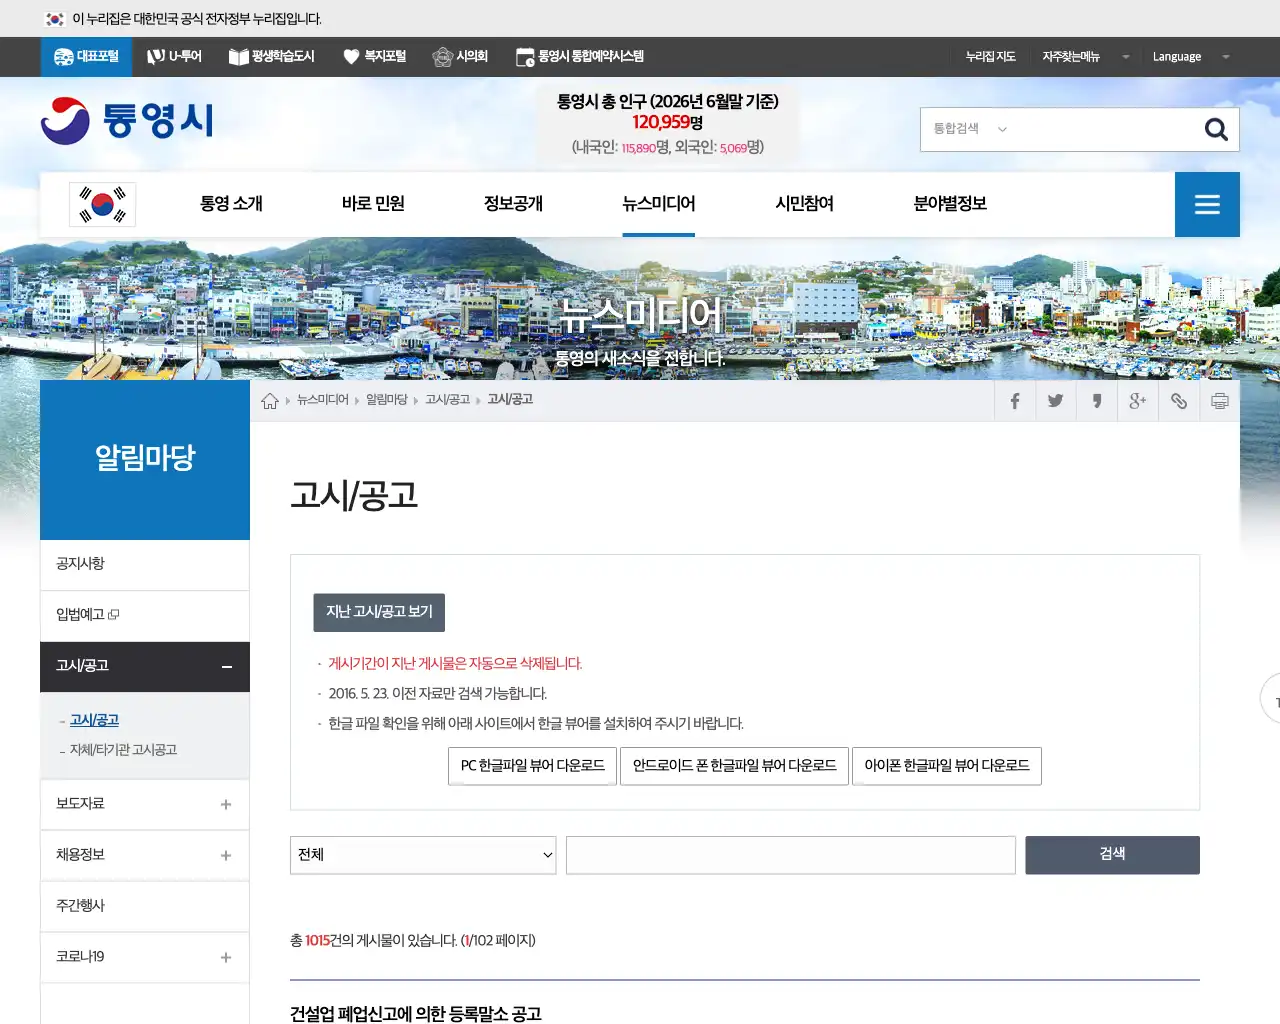Open 시민참여 menu
The width and height of the screenshot is (1280, 1024).
805,204
